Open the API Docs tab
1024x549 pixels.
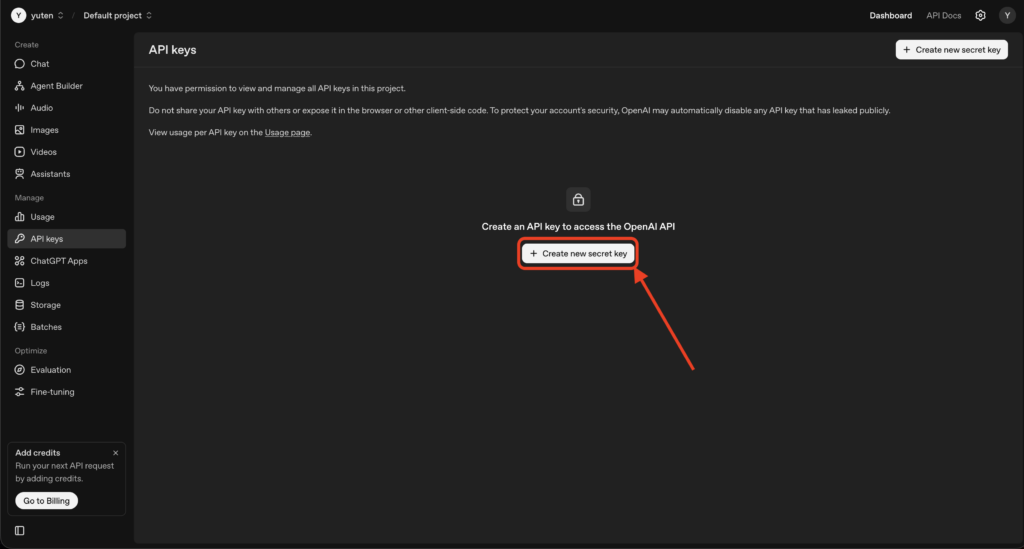943,16
